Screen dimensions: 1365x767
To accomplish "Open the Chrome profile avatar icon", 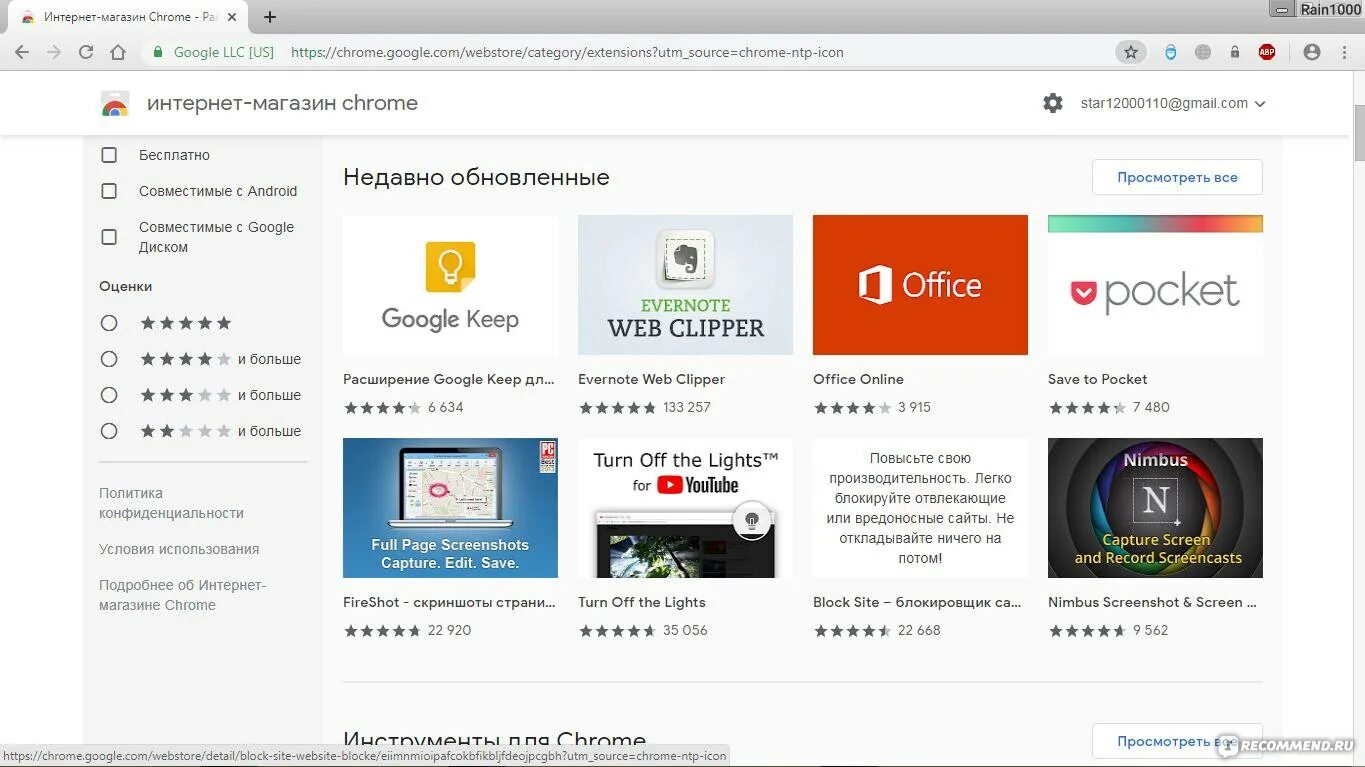I will [x=1312, y=52].
